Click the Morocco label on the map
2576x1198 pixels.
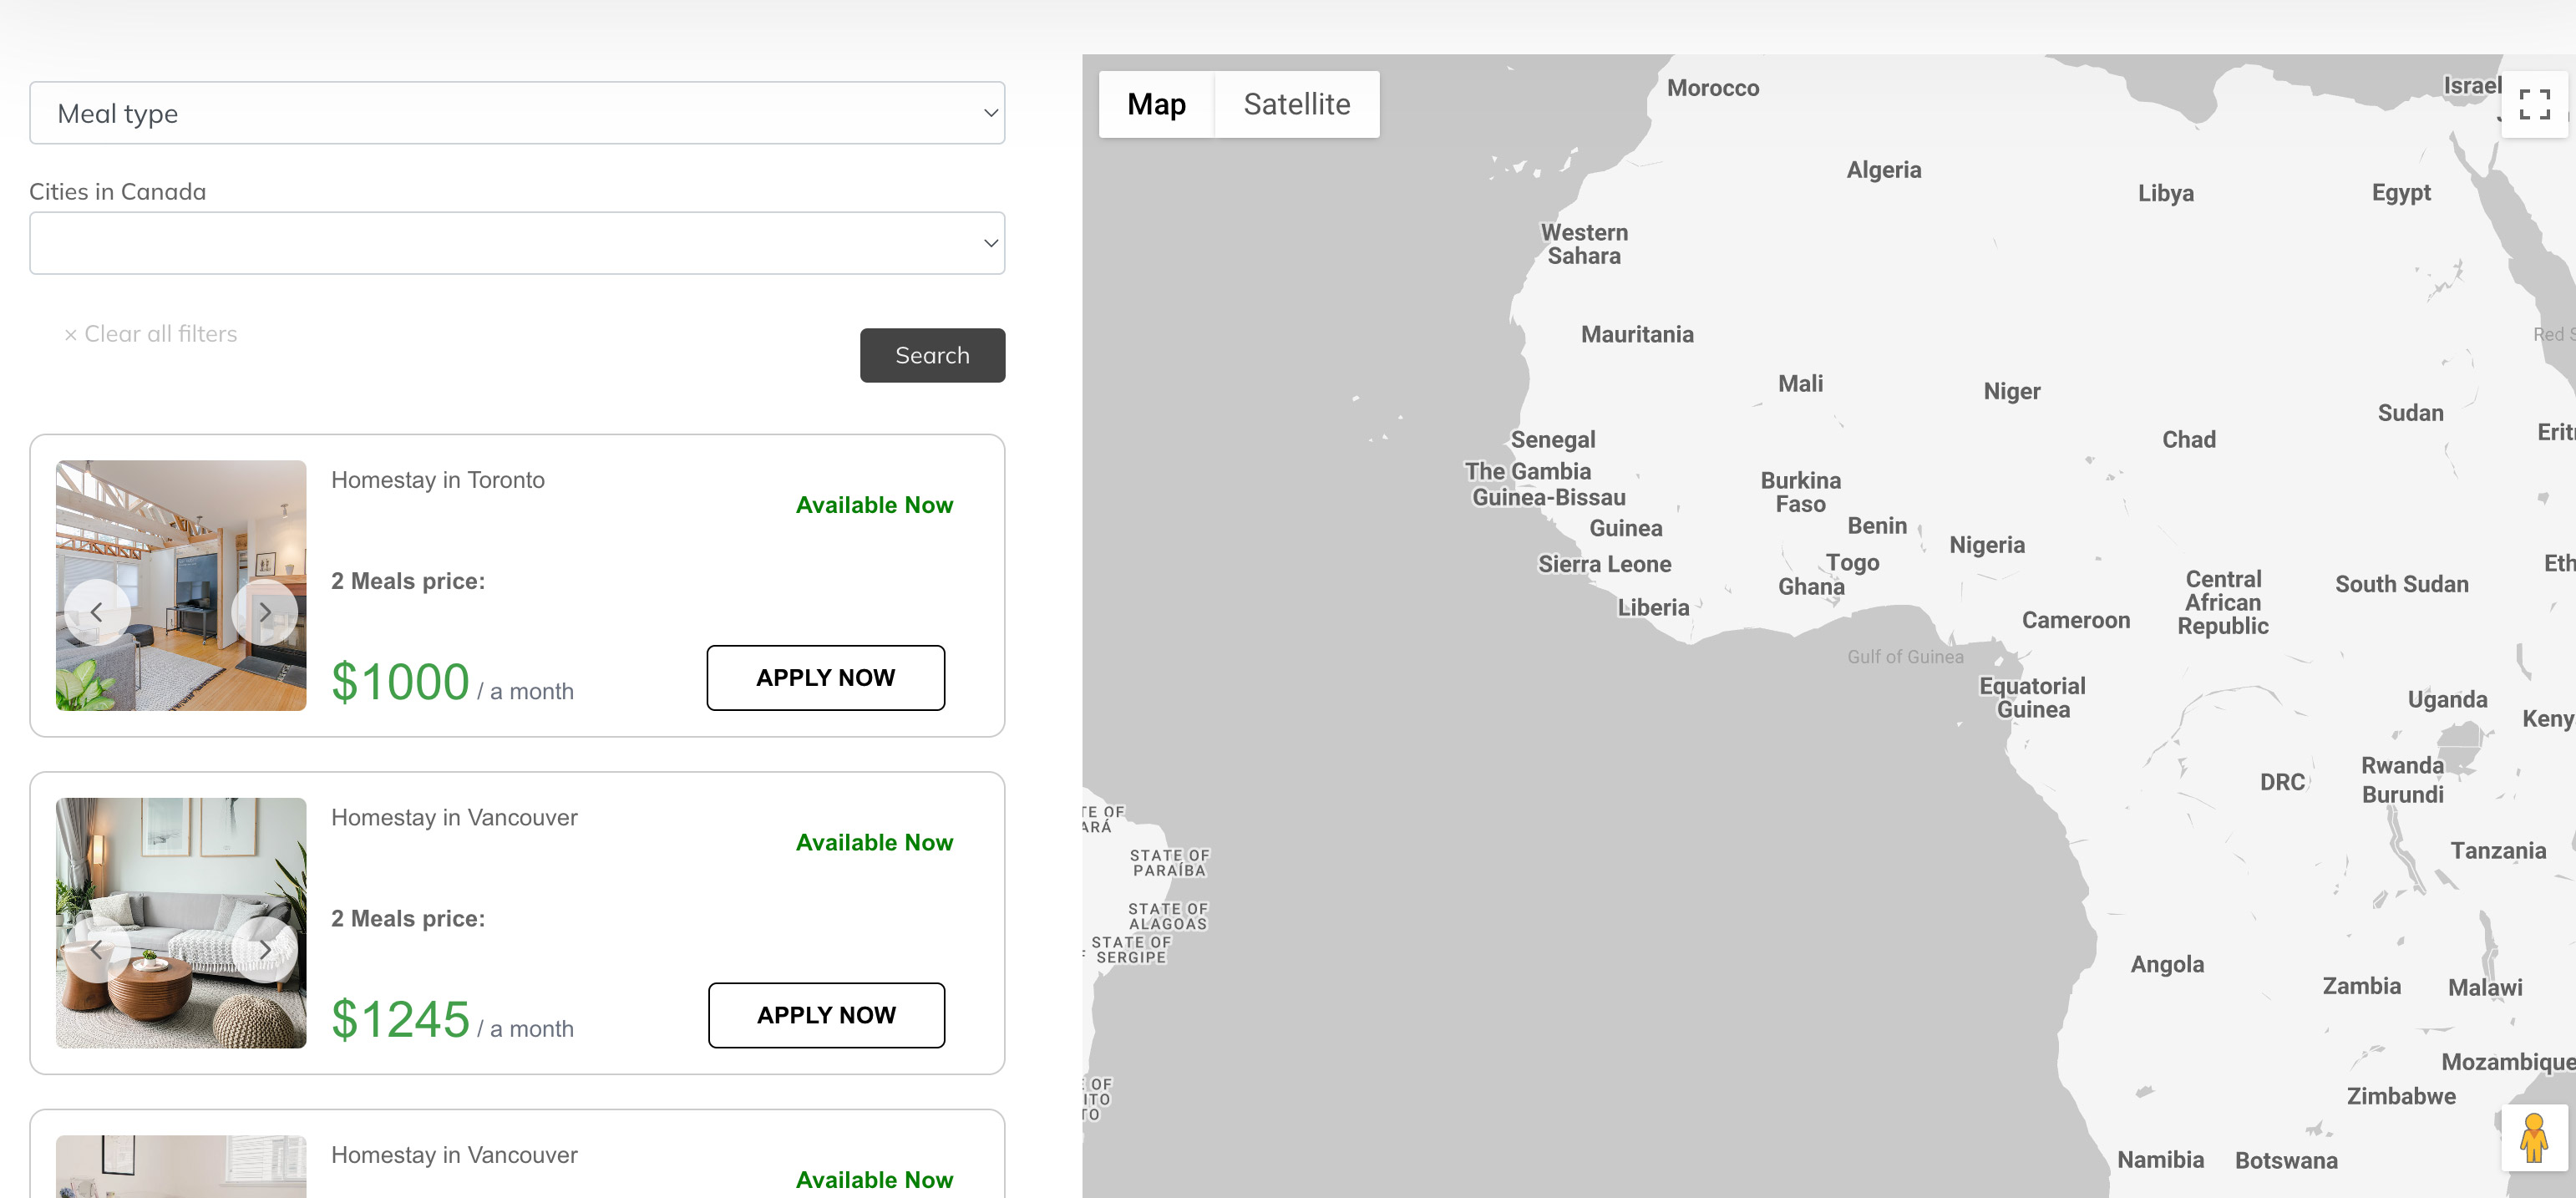coord(1713,88)
